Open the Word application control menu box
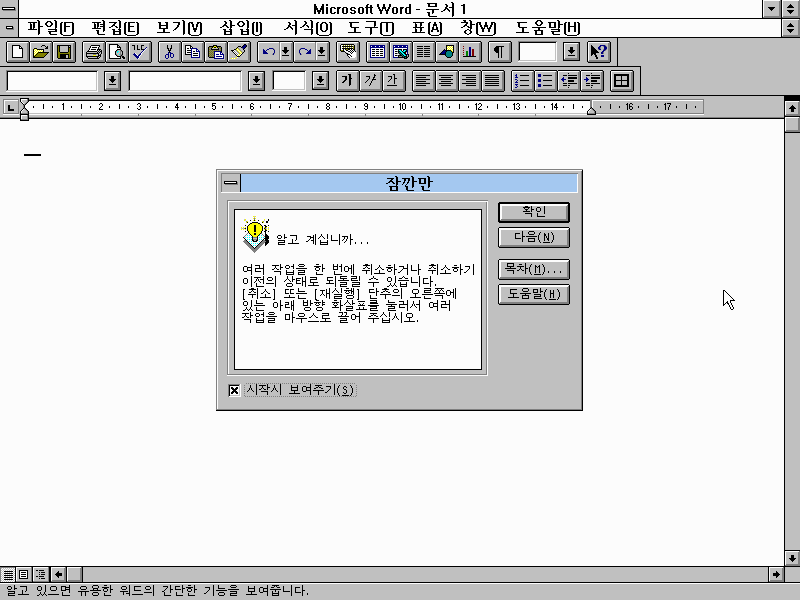This screenshot has width=800, height=600. point(9,9)
